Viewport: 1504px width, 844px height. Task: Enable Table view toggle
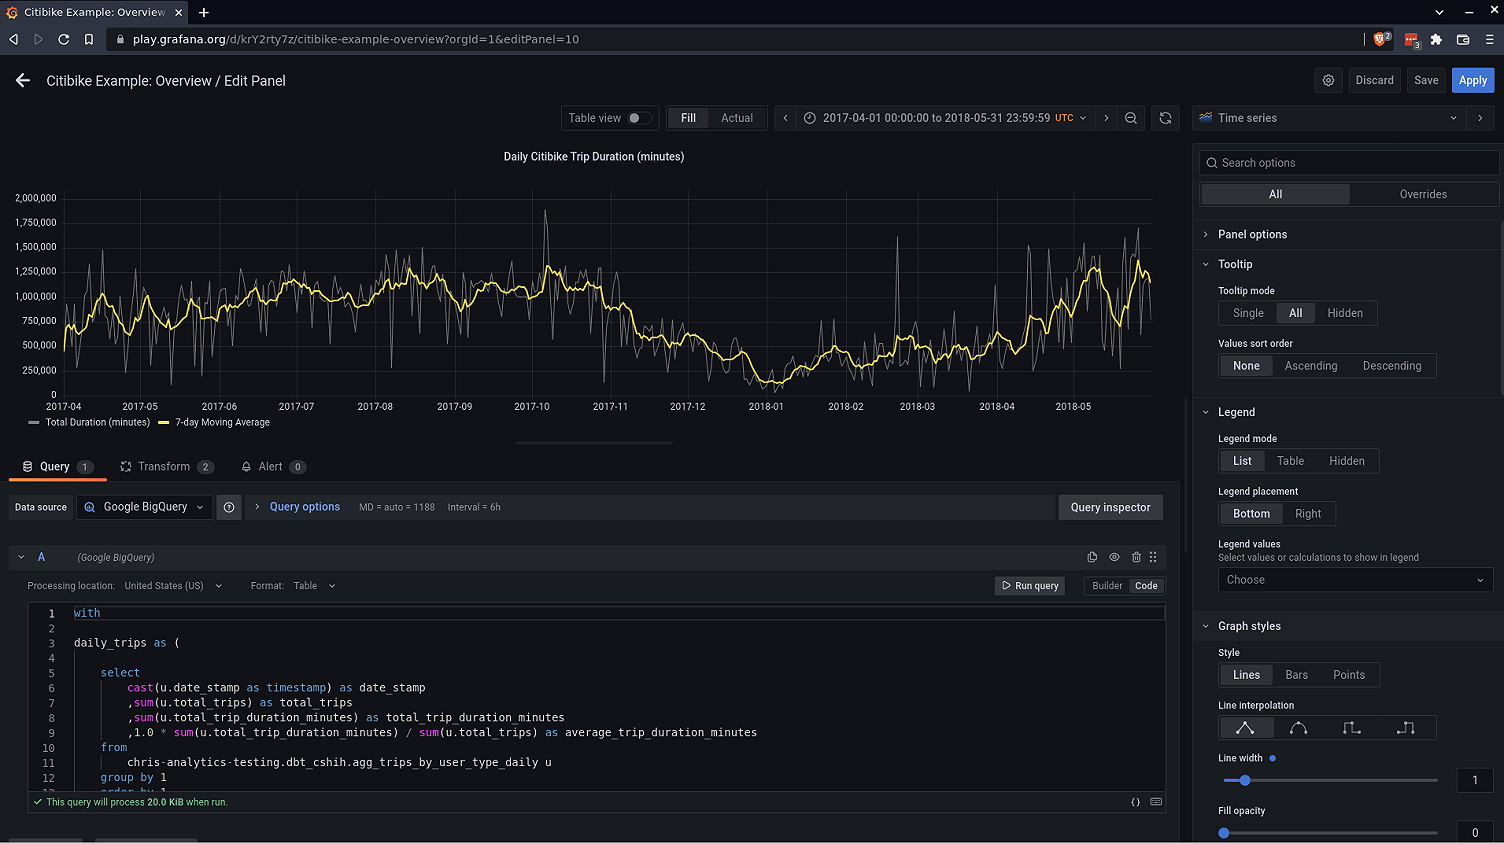click(x=637, y=117)
